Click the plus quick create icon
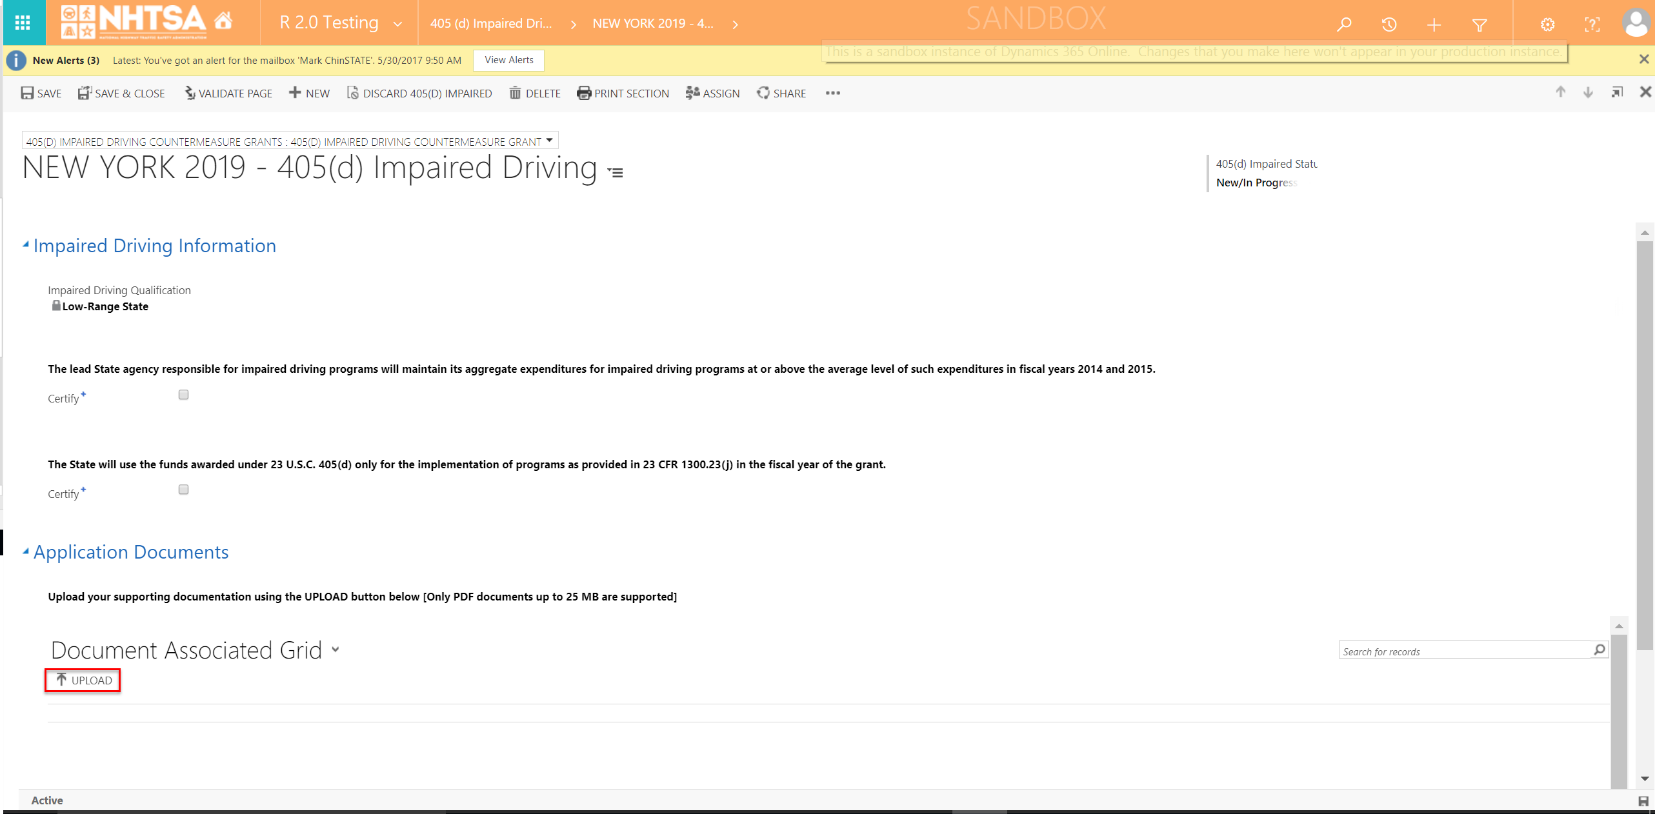 coord(1434,24)
